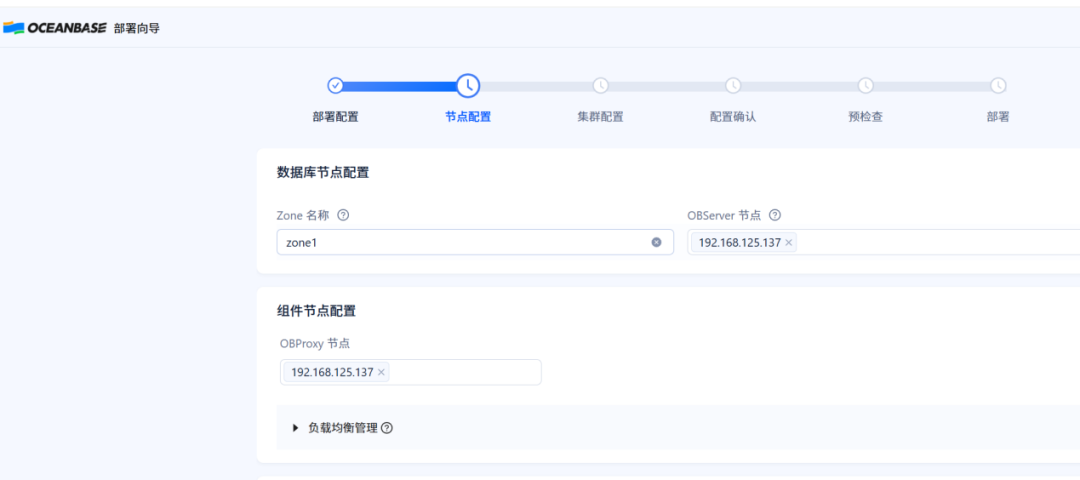Open the help tooltip next to Zone 名称

coord(343,215)
